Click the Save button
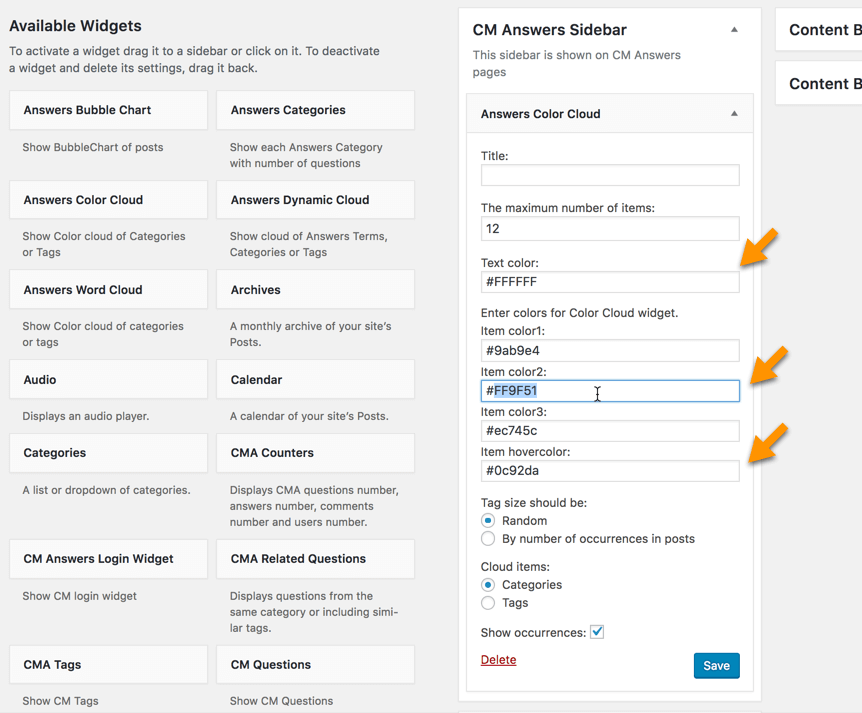862x713 pixels. pos(716,666)
